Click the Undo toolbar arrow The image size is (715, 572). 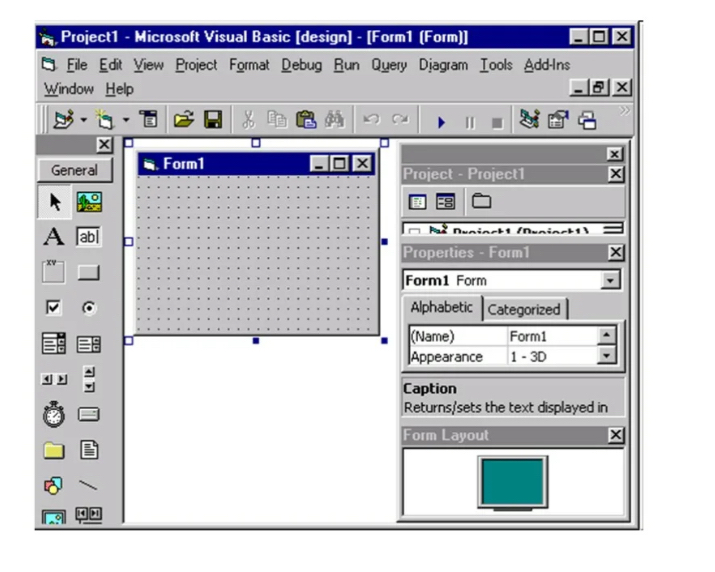click(371, 120)
